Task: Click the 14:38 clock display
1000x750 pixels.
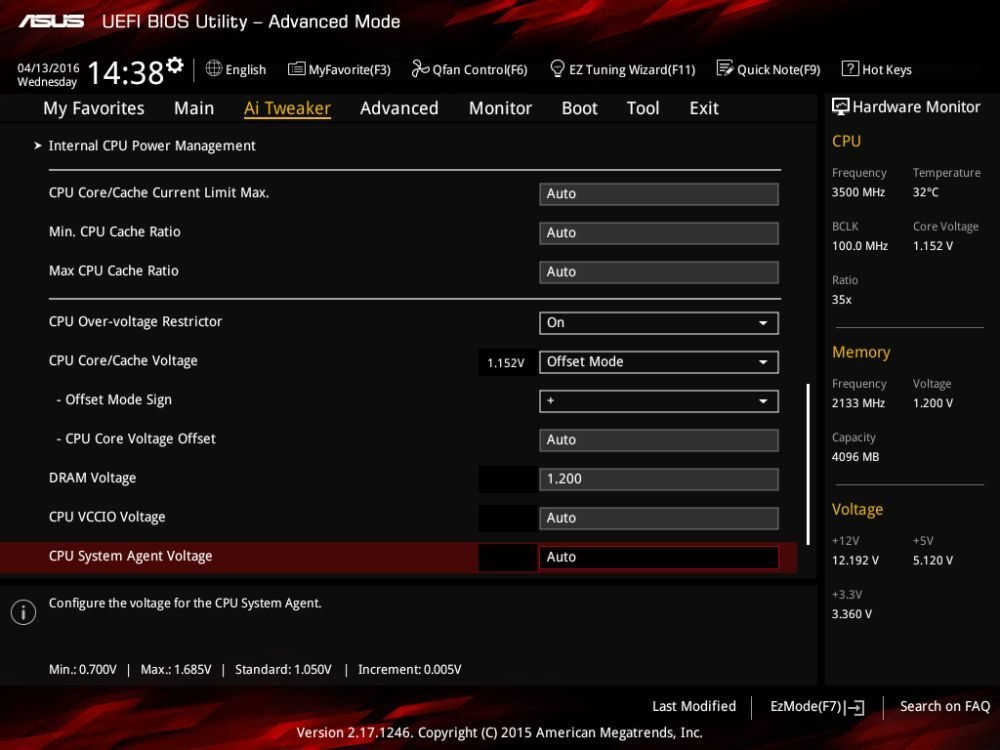Action: coord(125,72)
